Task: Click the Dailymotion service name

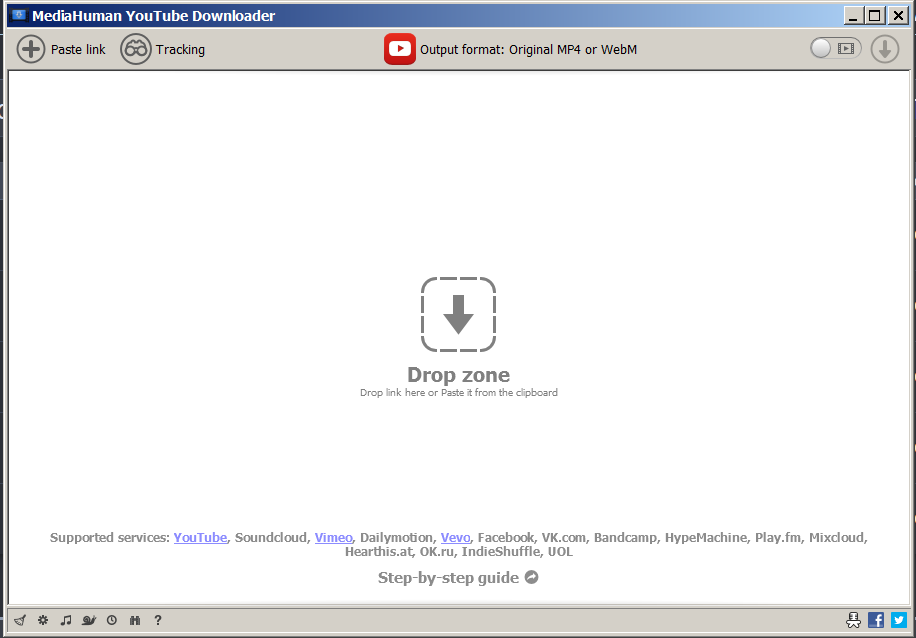Action: [396, 538]
